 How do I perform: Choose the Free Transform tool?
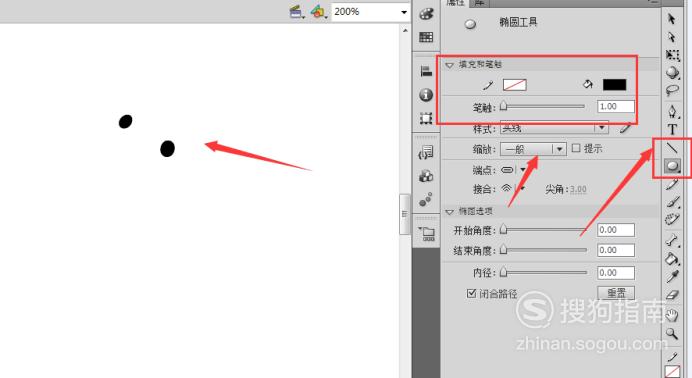[672, 55]
